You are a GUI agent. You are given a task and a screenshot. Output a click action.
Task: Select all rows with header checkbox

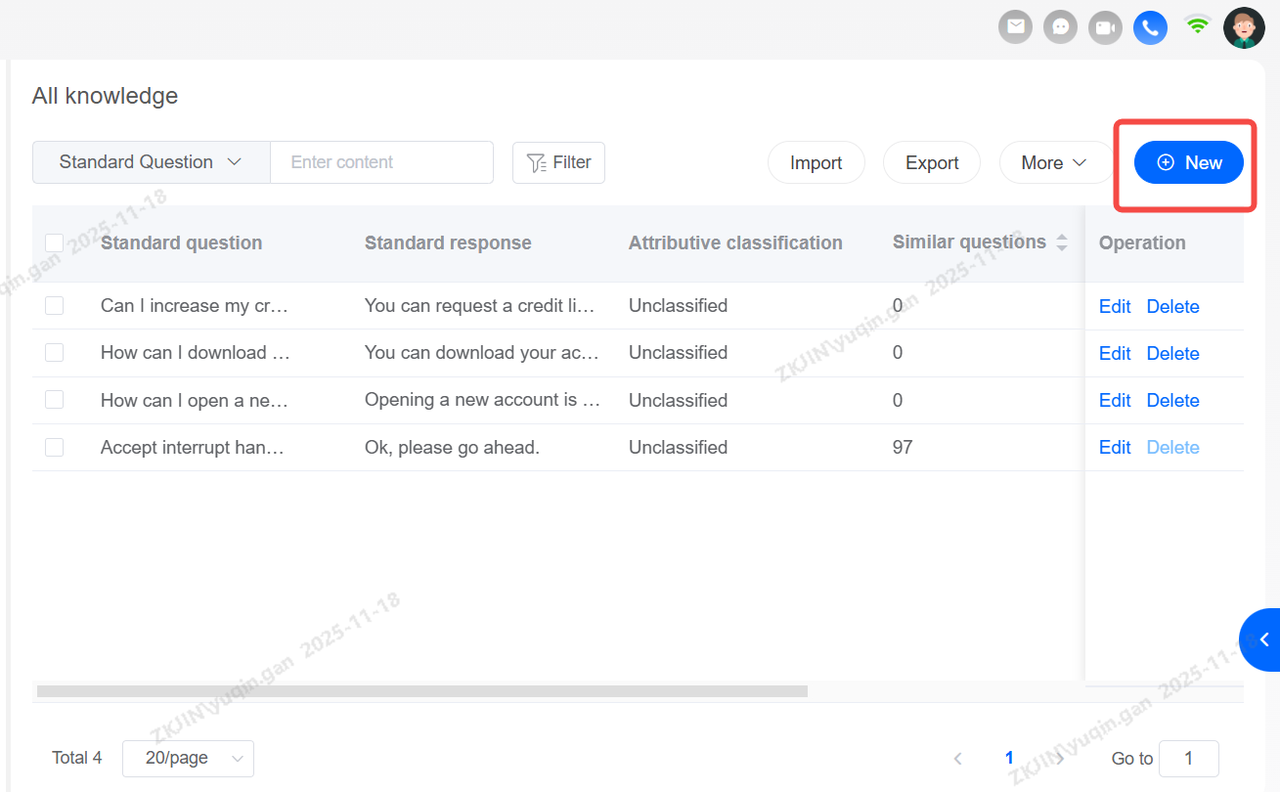[x=54, y=243]
